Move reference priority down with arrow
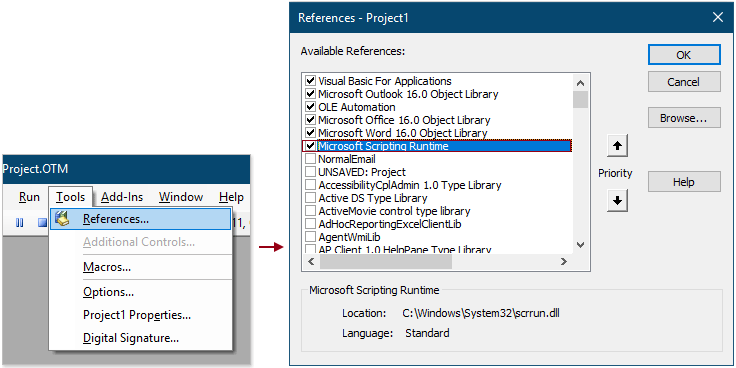Screen dimensions: 736x368 617,201
